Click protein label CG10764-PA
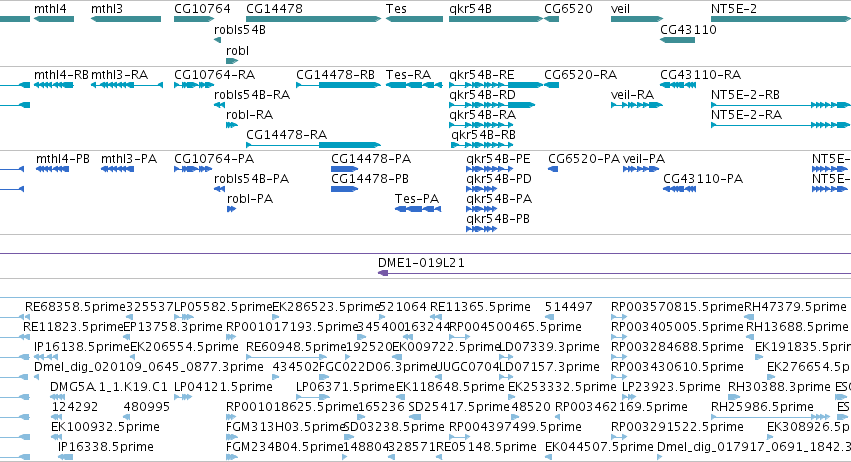Screen dimensions: 851x462 214,159
